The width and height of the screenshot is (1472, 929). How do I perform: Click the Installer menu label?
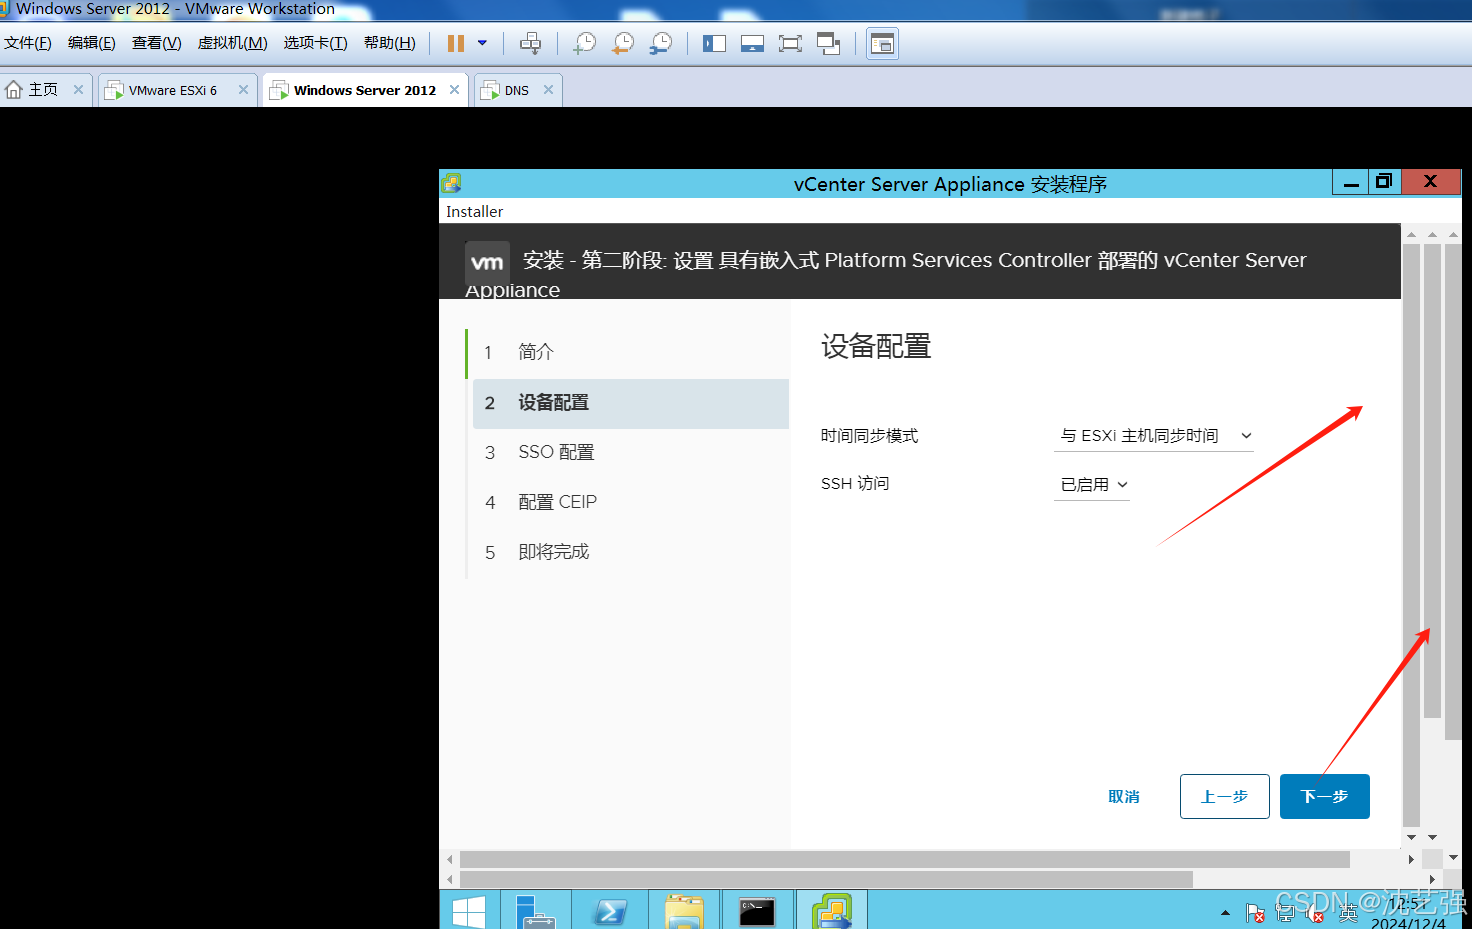(x=474, y=212)
